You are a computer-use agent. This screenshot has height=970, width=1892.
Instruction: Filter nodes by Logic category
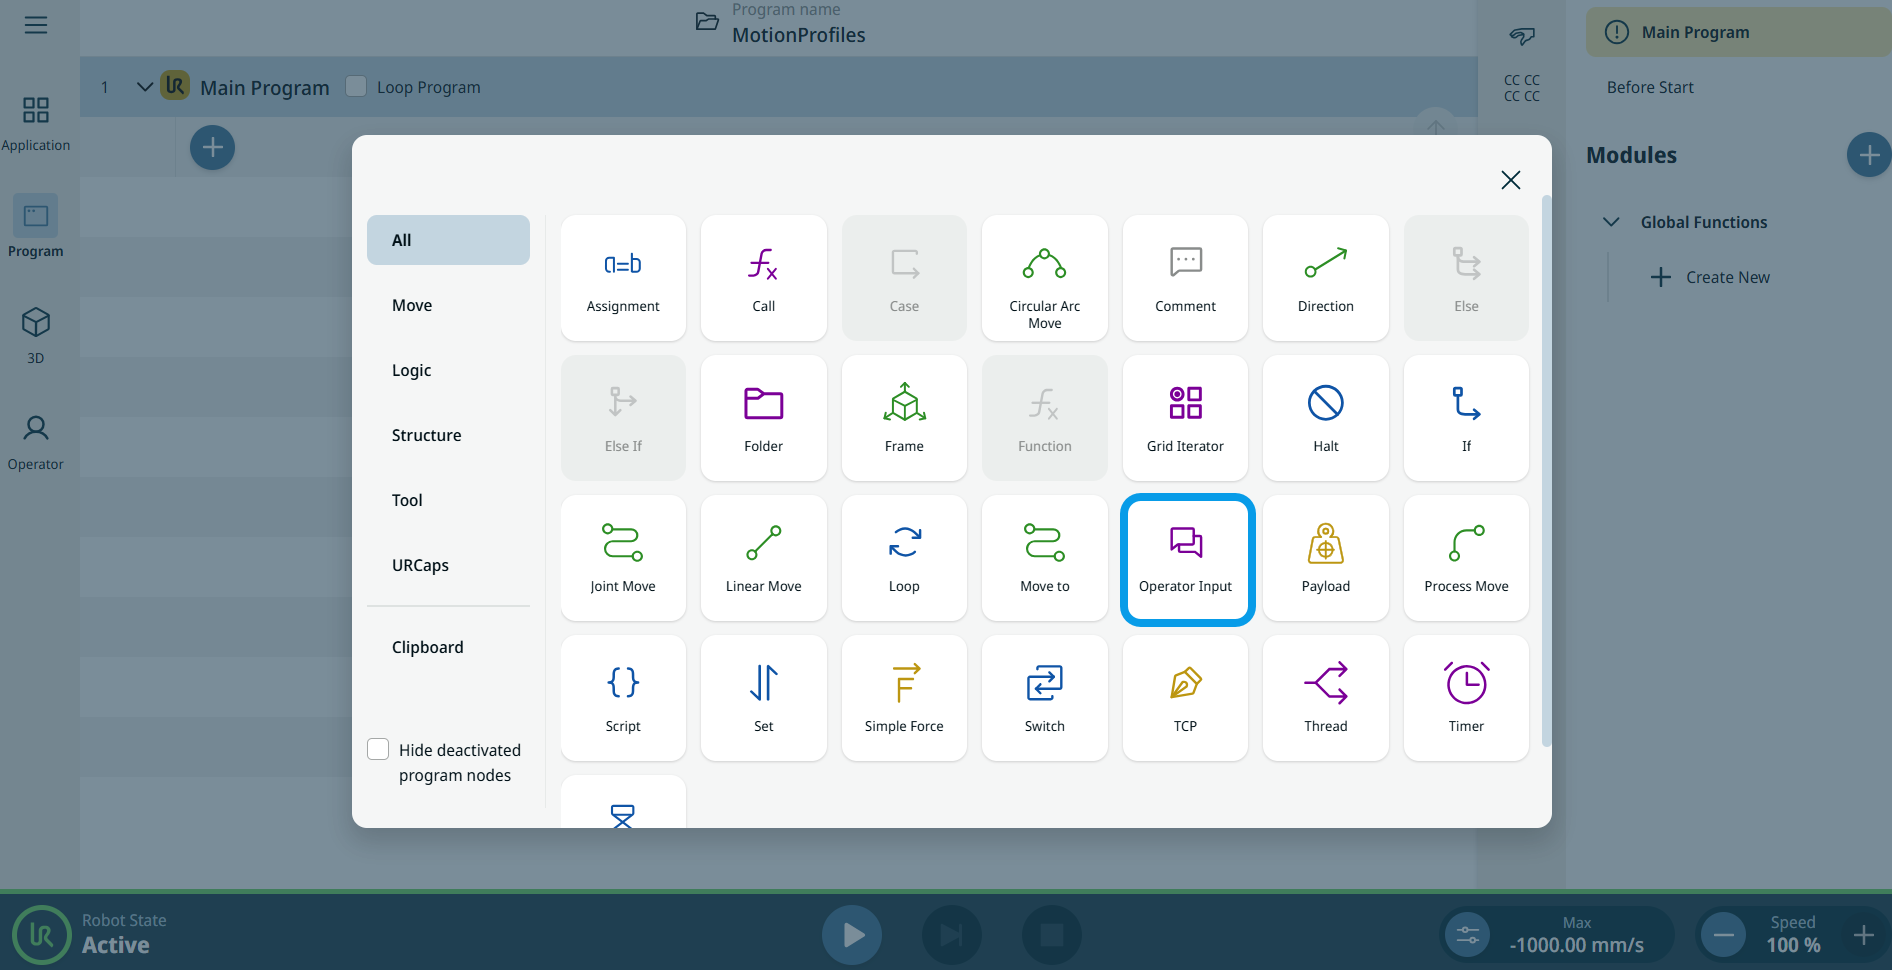412,370
